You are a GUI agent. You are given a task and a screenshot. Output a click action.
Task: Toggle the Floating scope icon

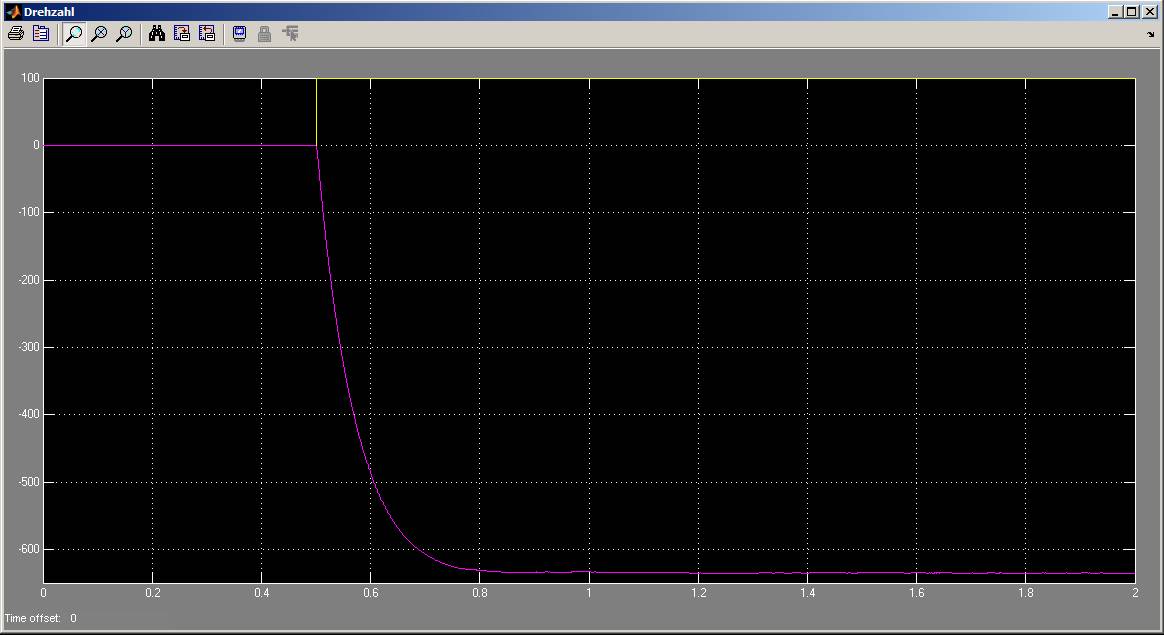pos(240,34)
